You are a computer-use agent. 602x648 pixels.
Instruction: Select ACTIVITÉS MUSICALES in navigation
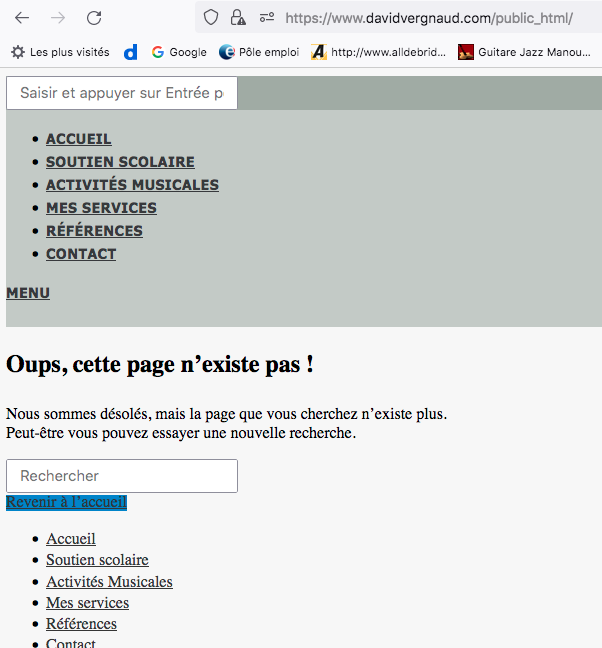pyautogui.click(x=132, y=185)
